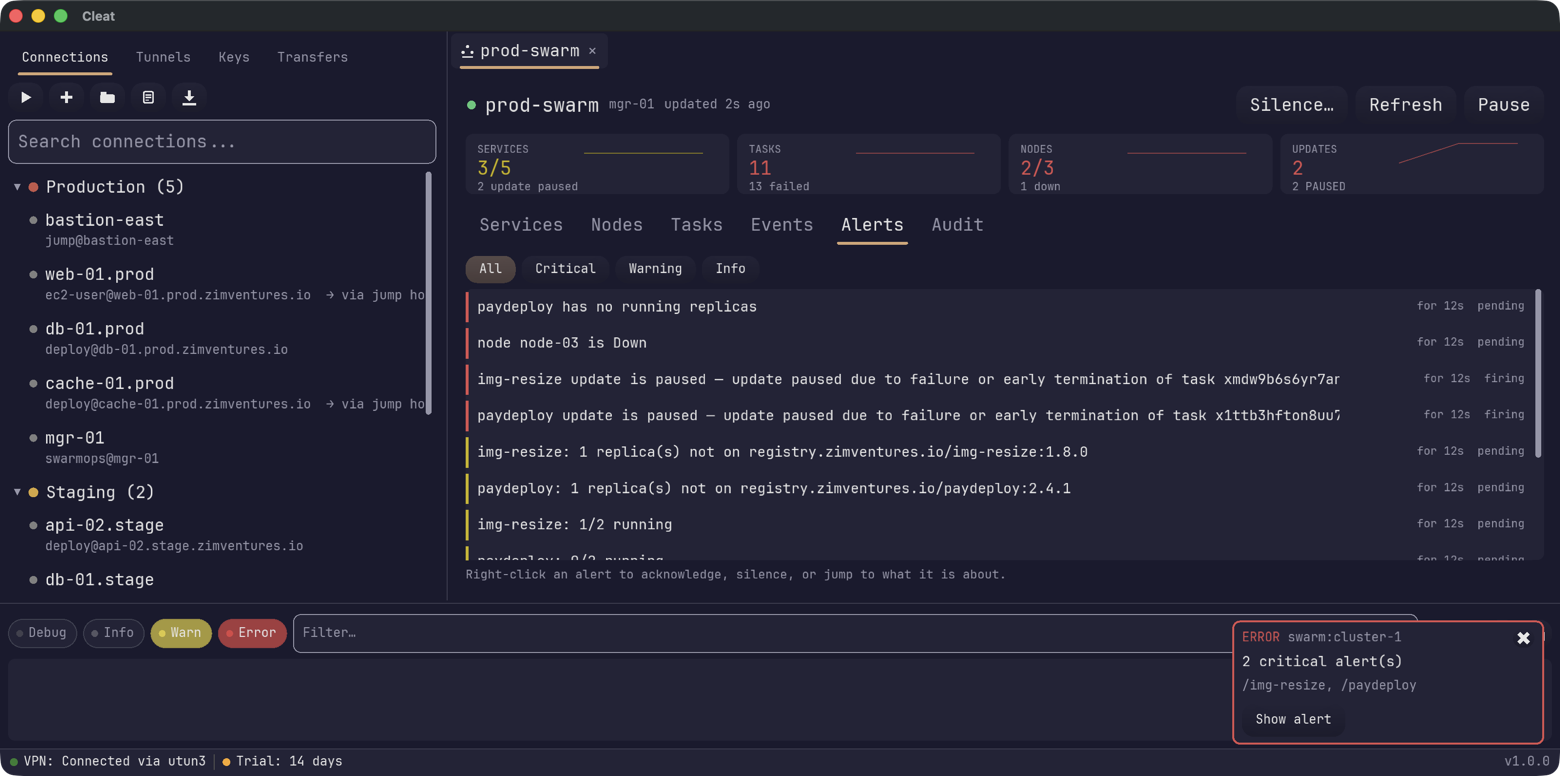Click the green status dot beside prod-swarm heading

click(x=472, y=105)
